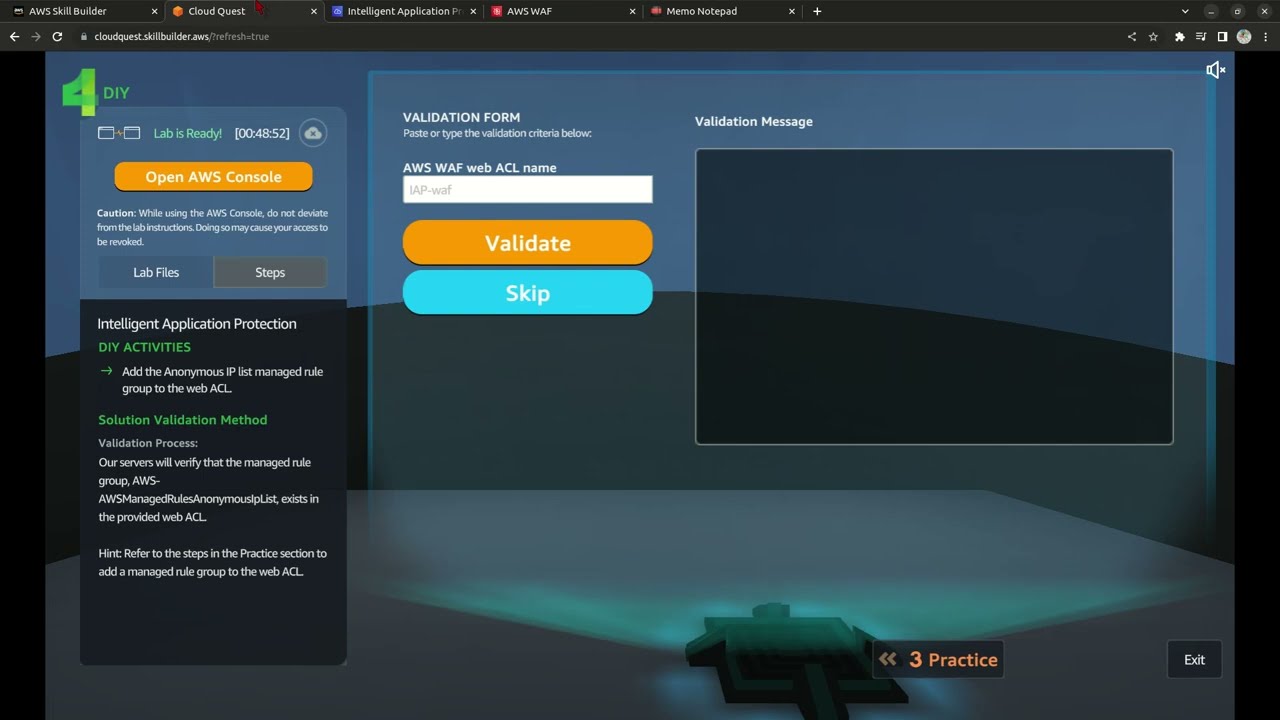Open the browser profile avatar
The image size is (1280, 720).
1244,36
